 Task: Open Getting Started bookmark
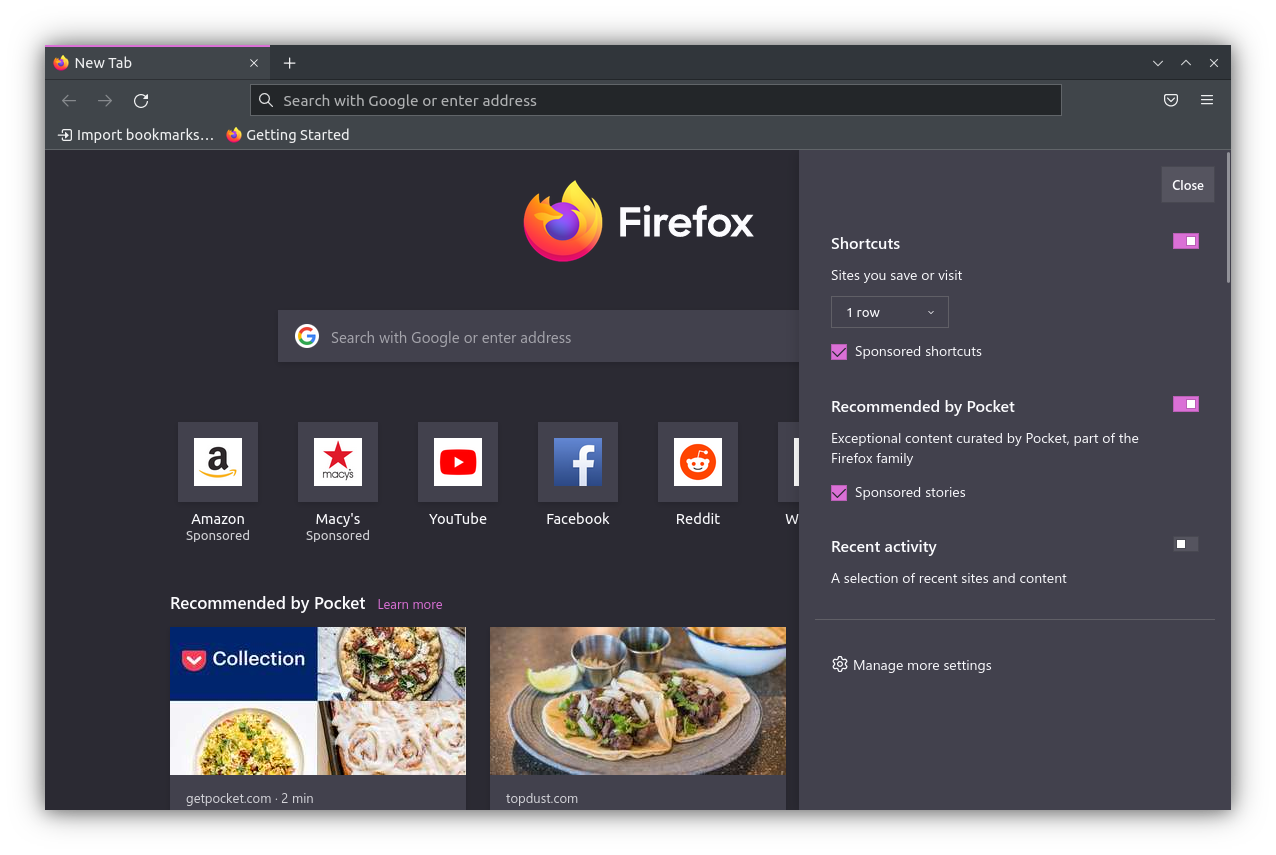[288, 135]
